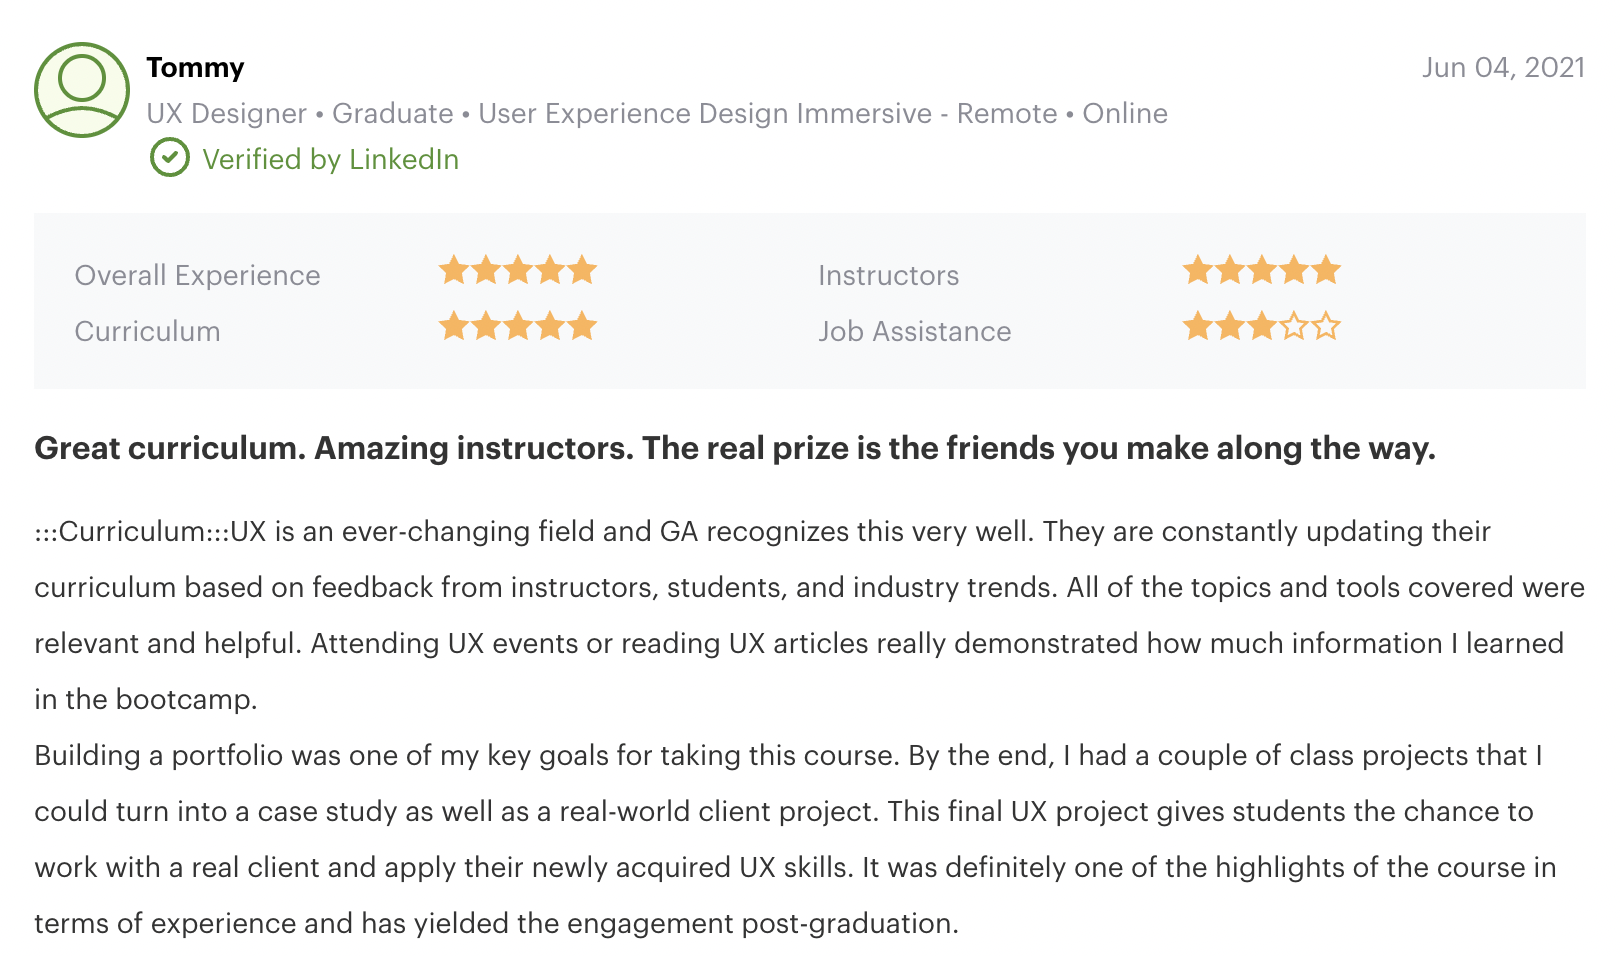Click the Job Assistance star rating

[1261, 327]
